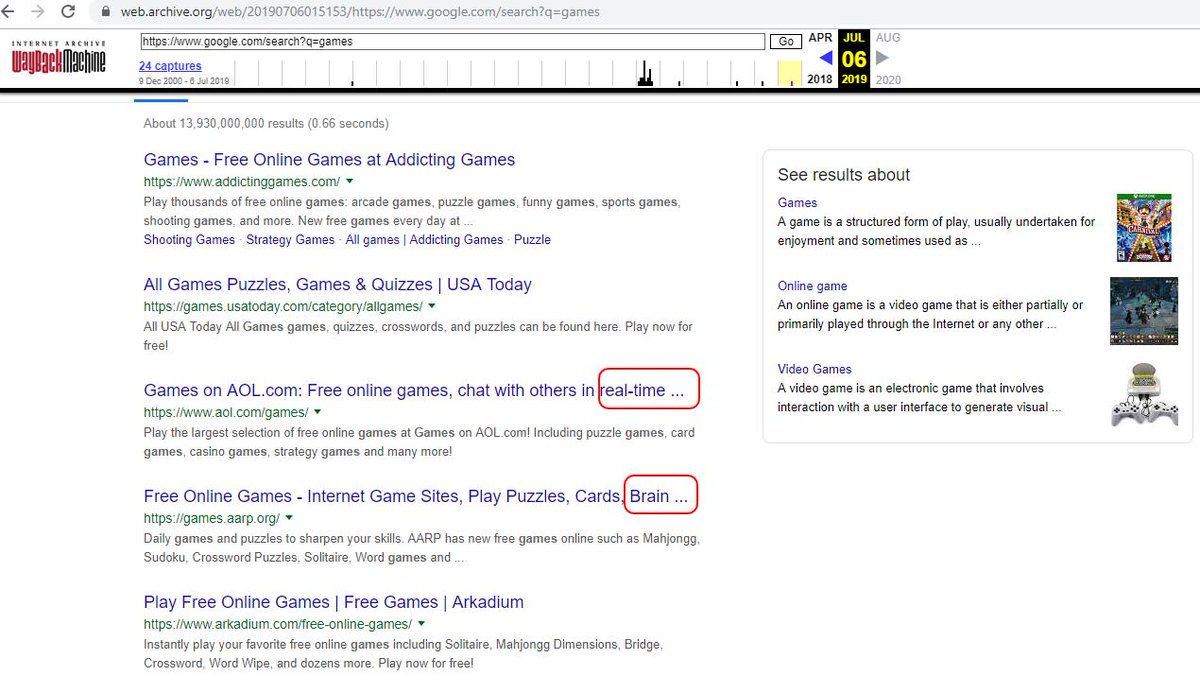
Task: Click the https://games.aarp.org/ green URL
Action: tap(211, 518)
